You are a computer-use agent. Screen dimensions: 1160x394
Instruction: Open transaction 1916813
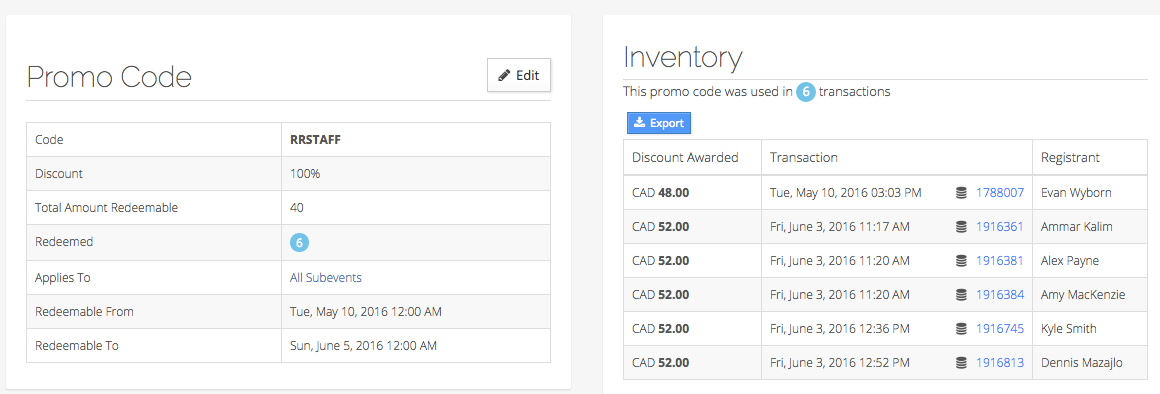(999, 362)
